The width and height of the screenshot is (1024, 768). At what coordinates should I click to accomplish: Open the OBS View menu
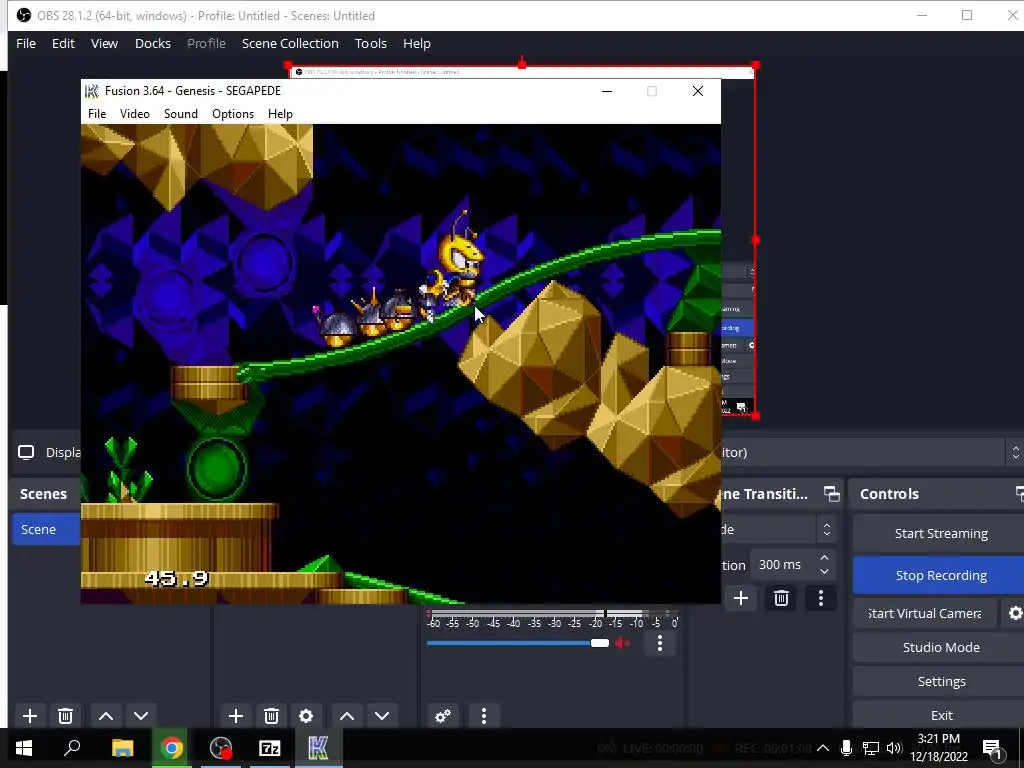(x=104, y=44)
